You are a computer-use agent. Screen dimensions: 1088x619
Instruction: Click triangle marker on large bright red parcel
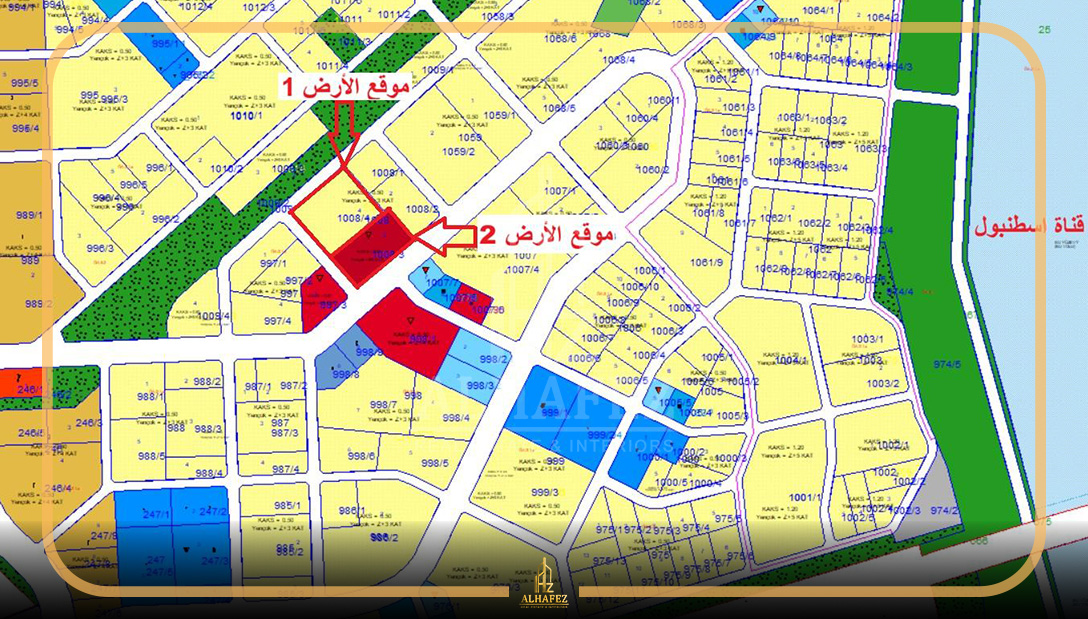coord(410,320)
